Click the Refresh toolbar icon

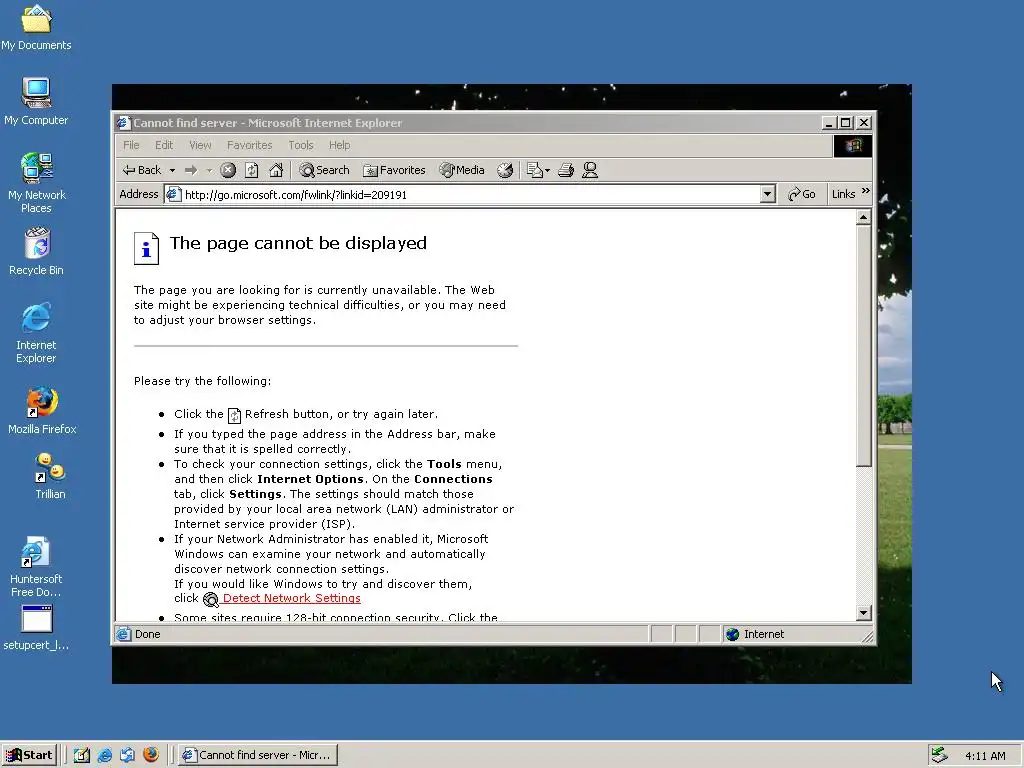(x=251, y=170)
